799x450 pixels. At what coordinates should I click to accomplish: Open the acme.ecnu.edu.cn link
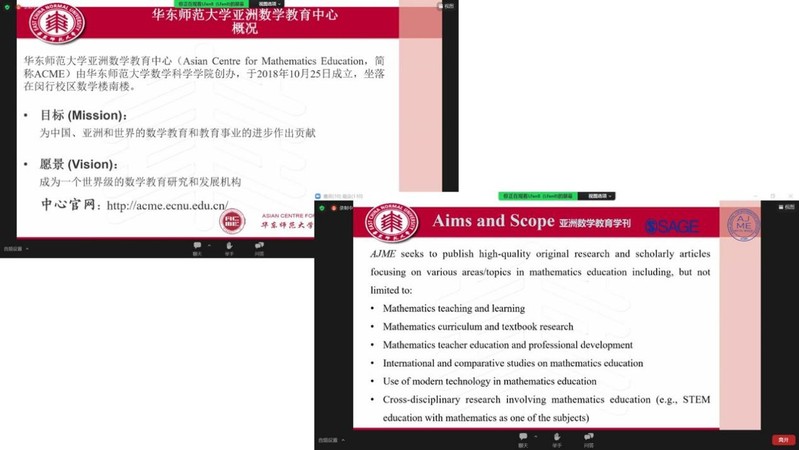tap(168, 205)
